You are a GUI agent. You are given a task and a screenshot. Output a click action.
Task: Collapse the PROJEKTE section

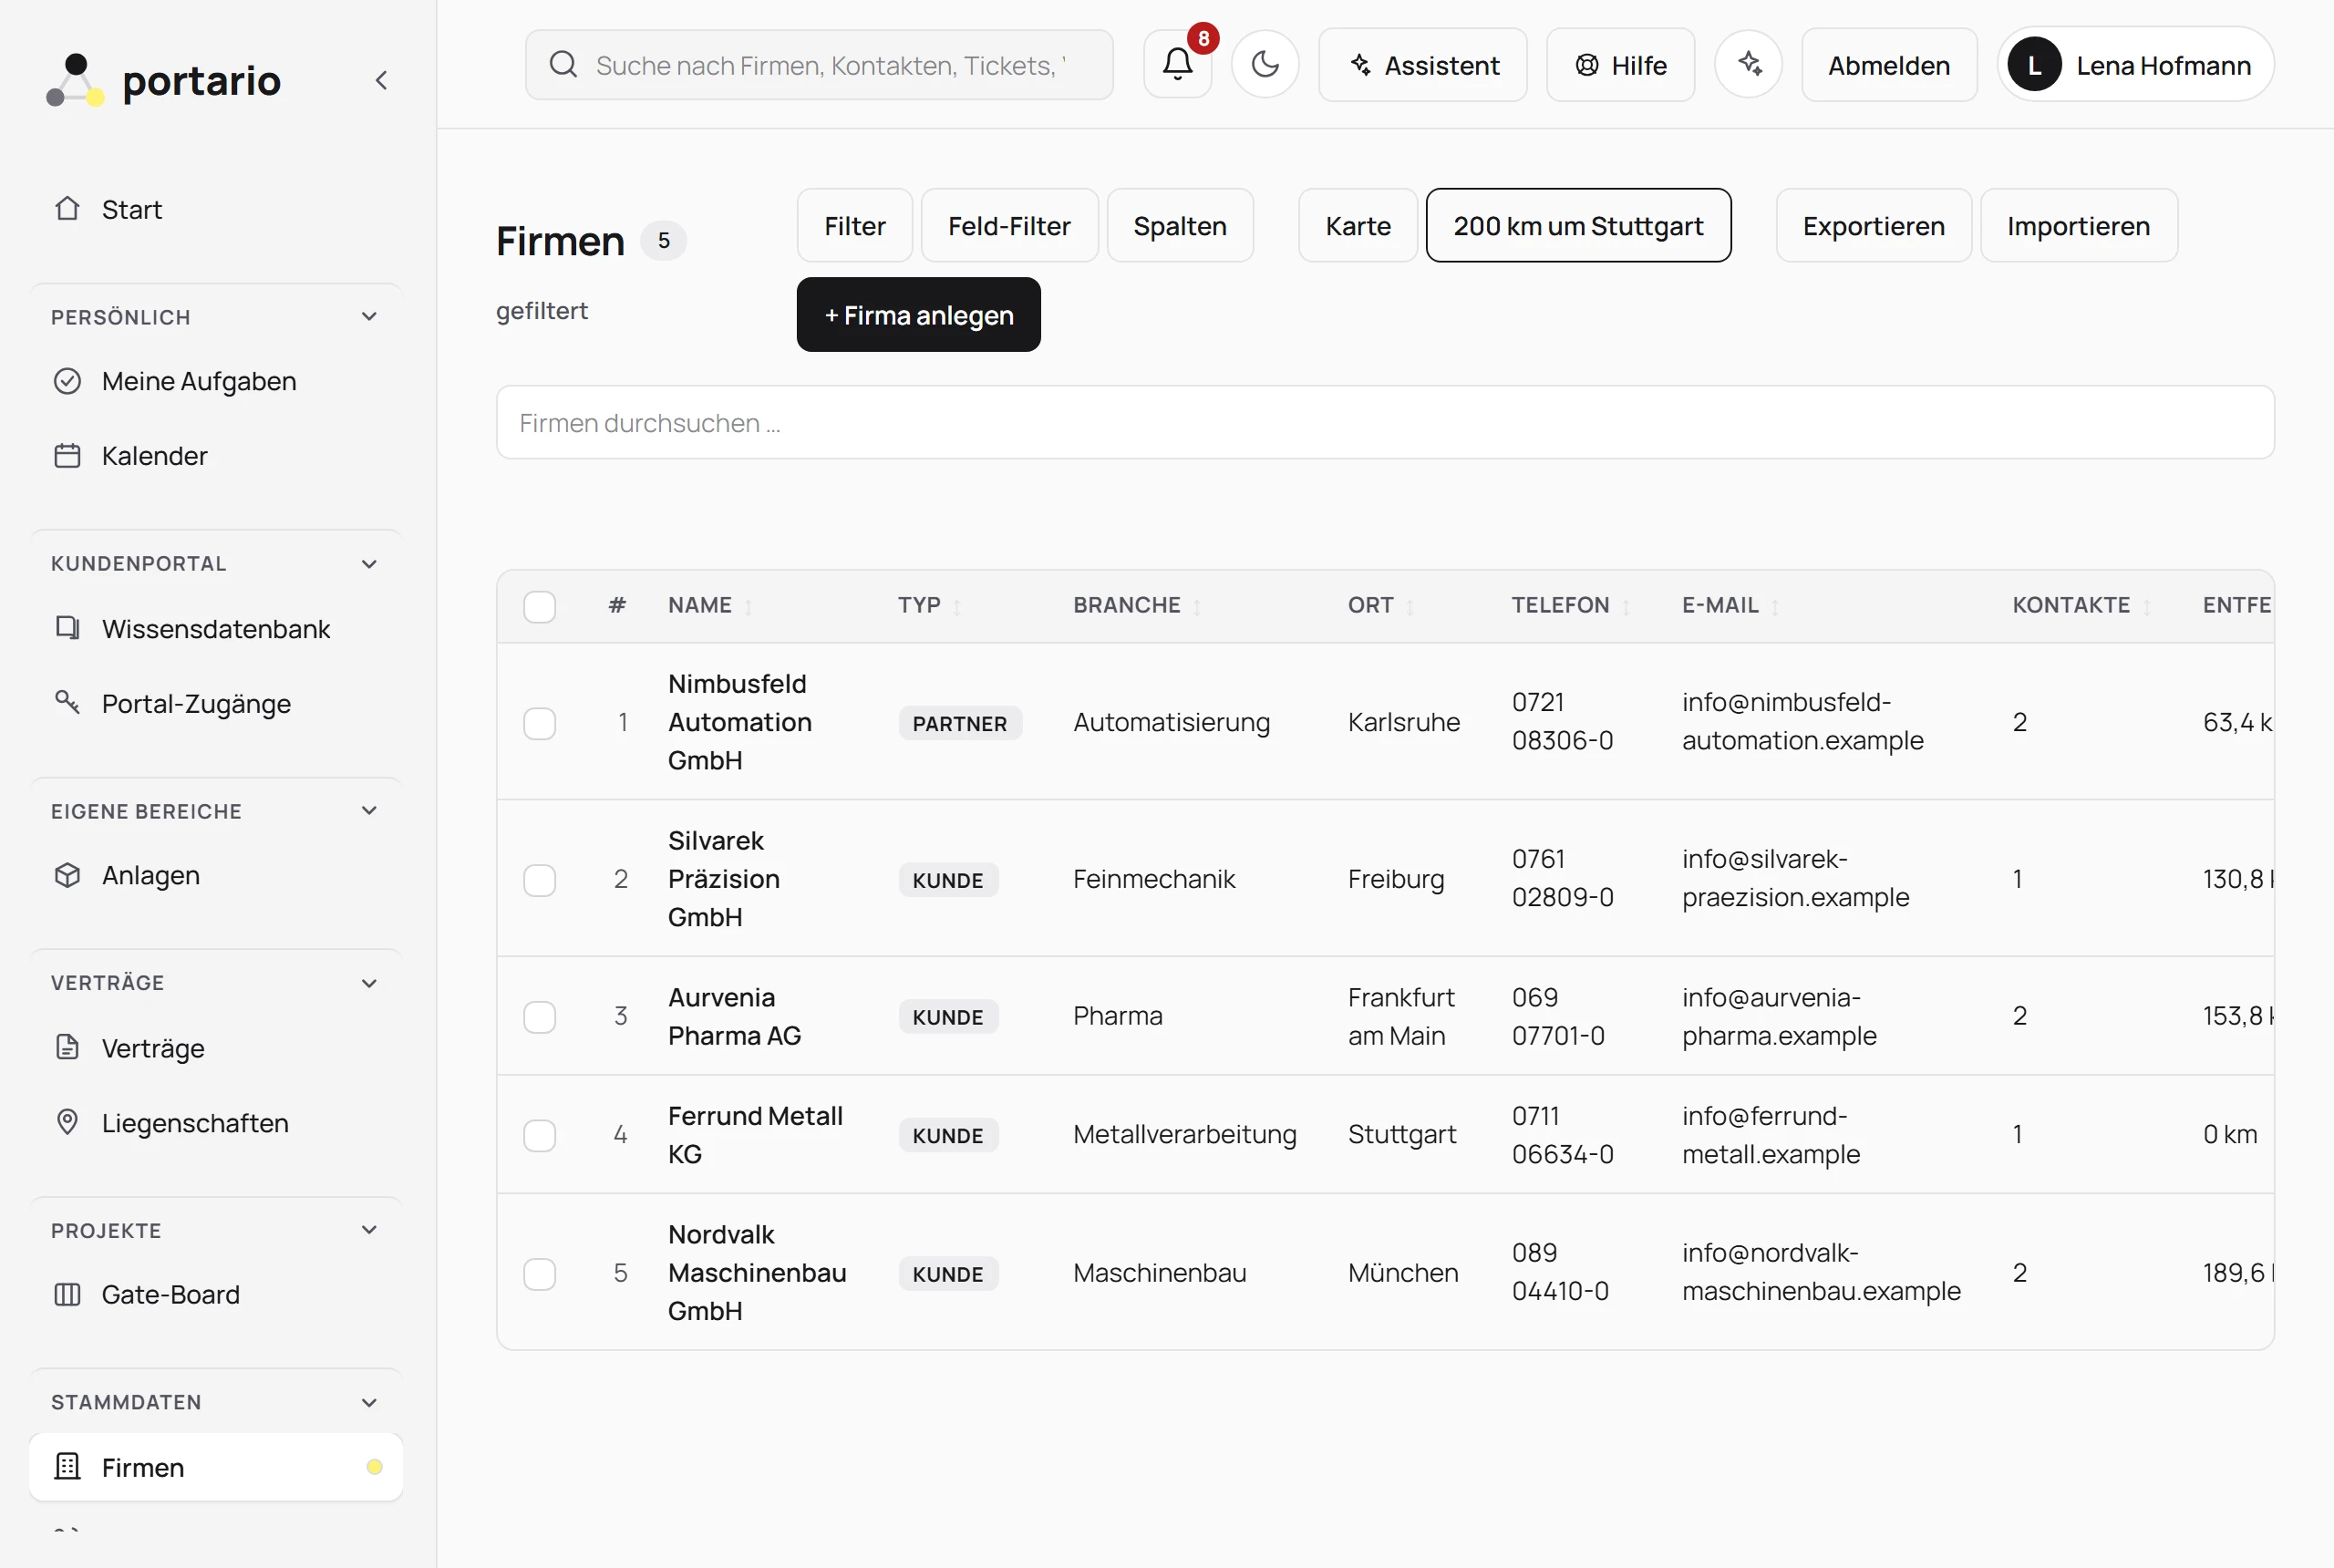(369, 1230)
